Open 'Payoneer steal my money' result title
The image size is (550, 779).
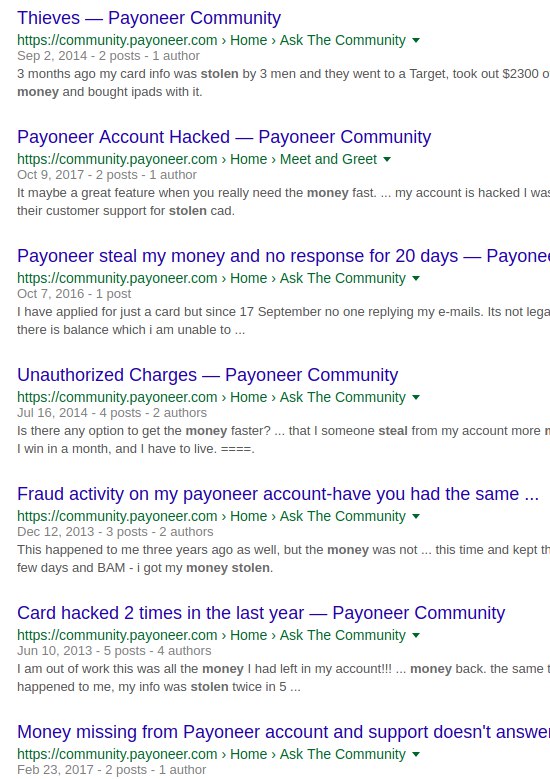pyautogui.click(x=283, y=256)
